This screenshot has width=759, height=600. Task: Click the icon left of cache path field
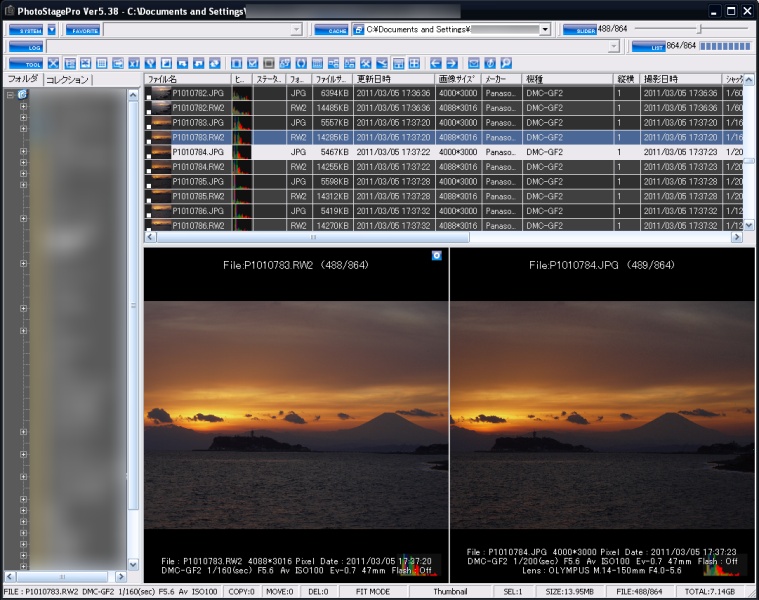(x=358, y=30)
